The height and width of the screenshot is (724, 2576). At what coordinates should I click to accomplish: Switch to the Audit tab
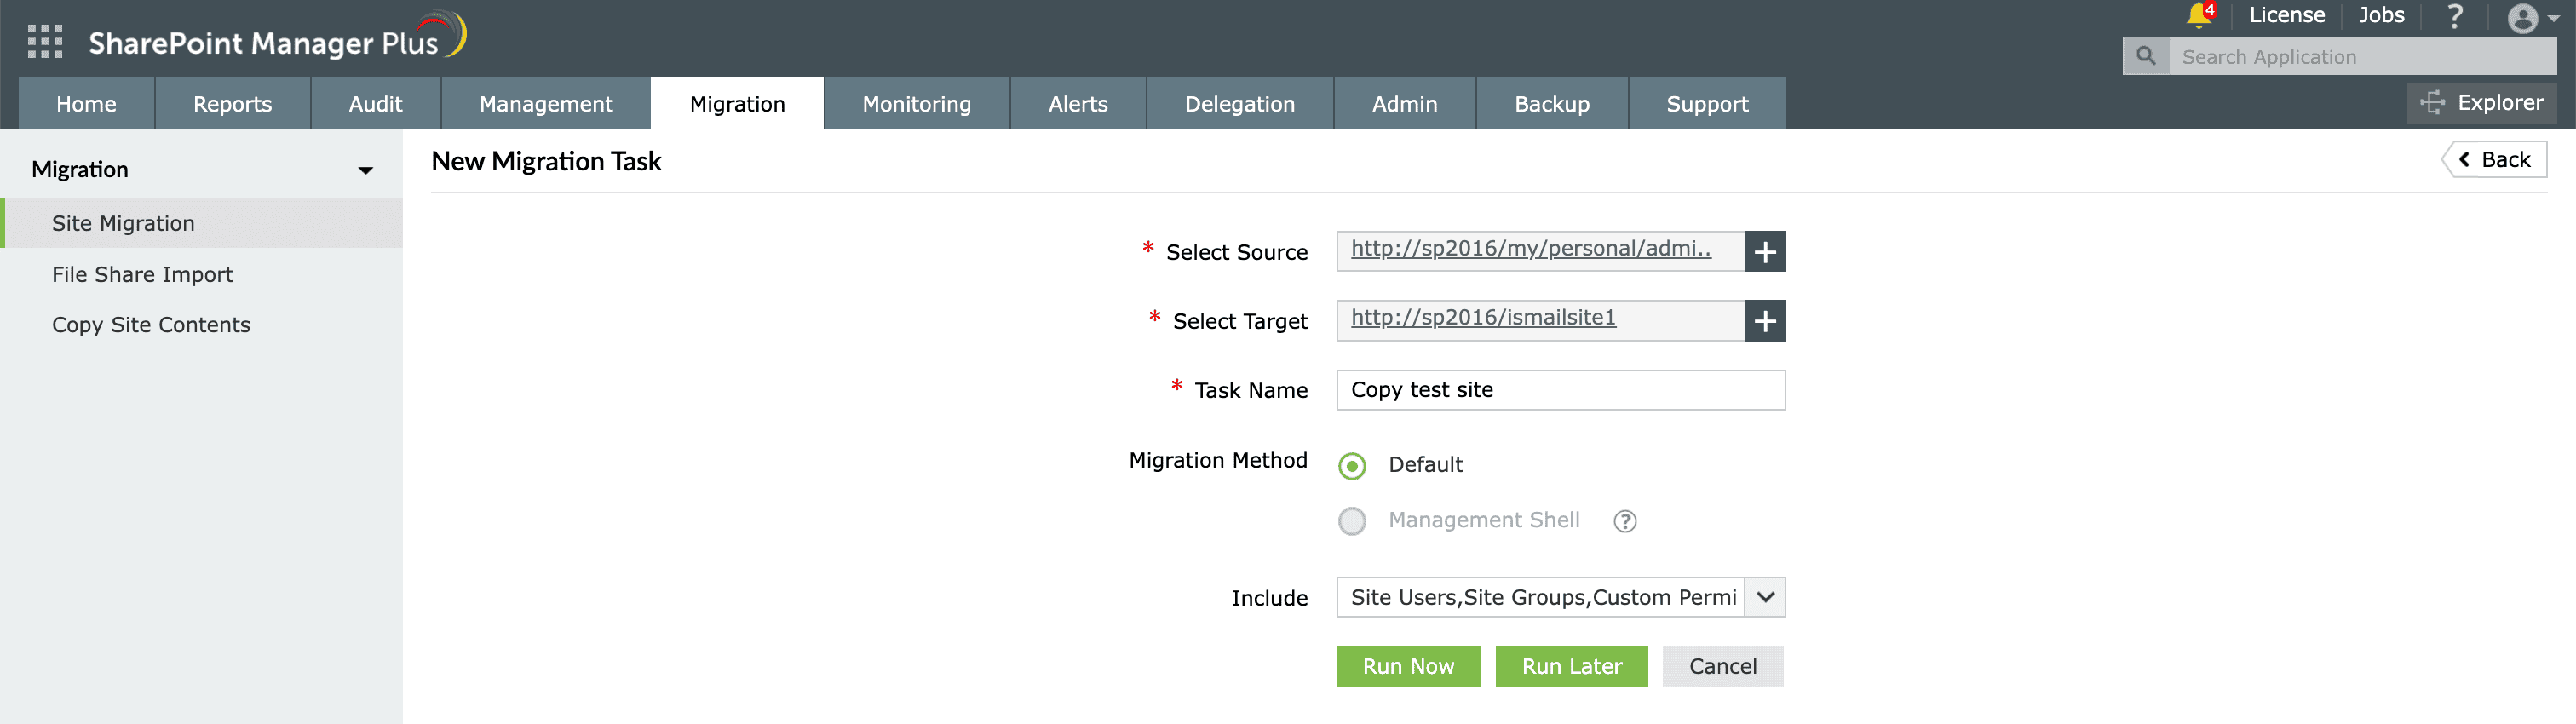[x=375, y=103]
